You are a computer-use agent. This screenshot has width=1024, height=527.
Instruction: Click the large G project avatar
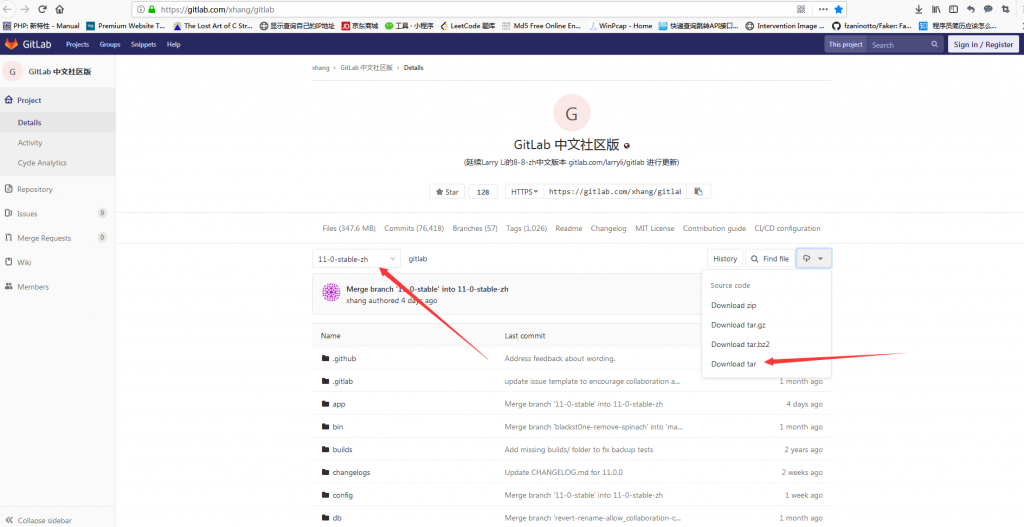571,113
